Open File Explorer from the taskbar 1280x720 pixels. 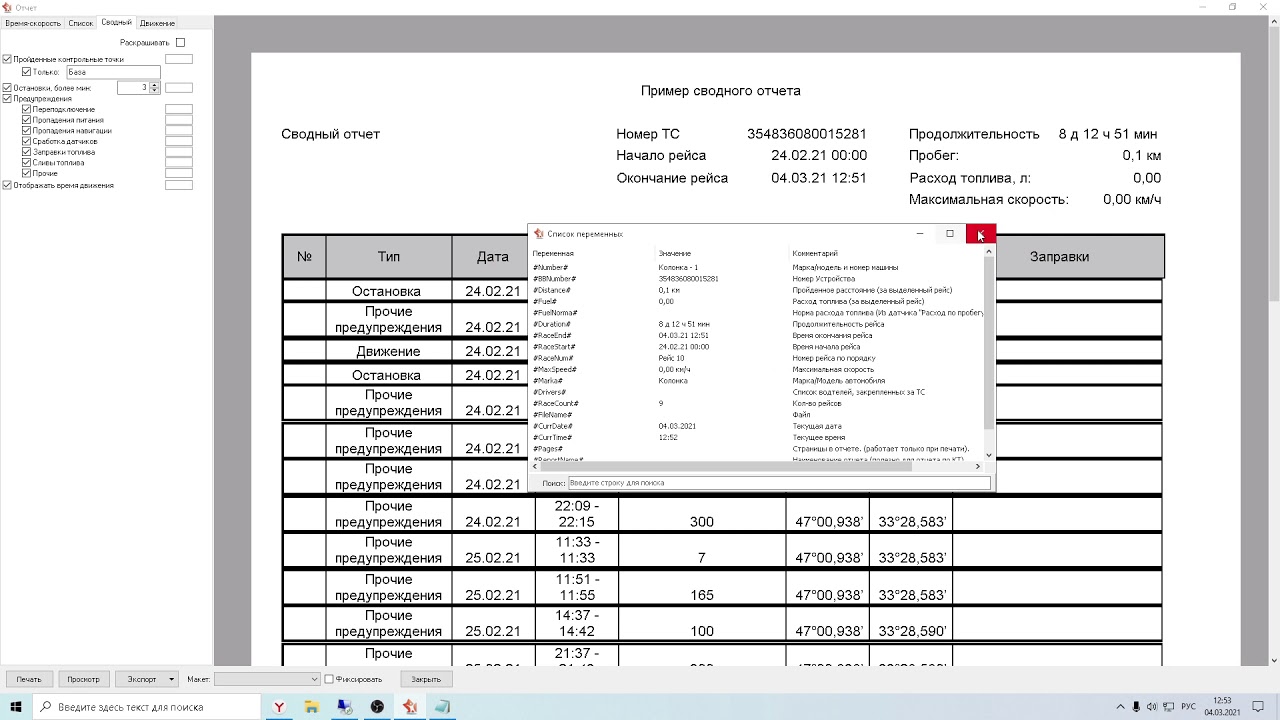point(312,707)
